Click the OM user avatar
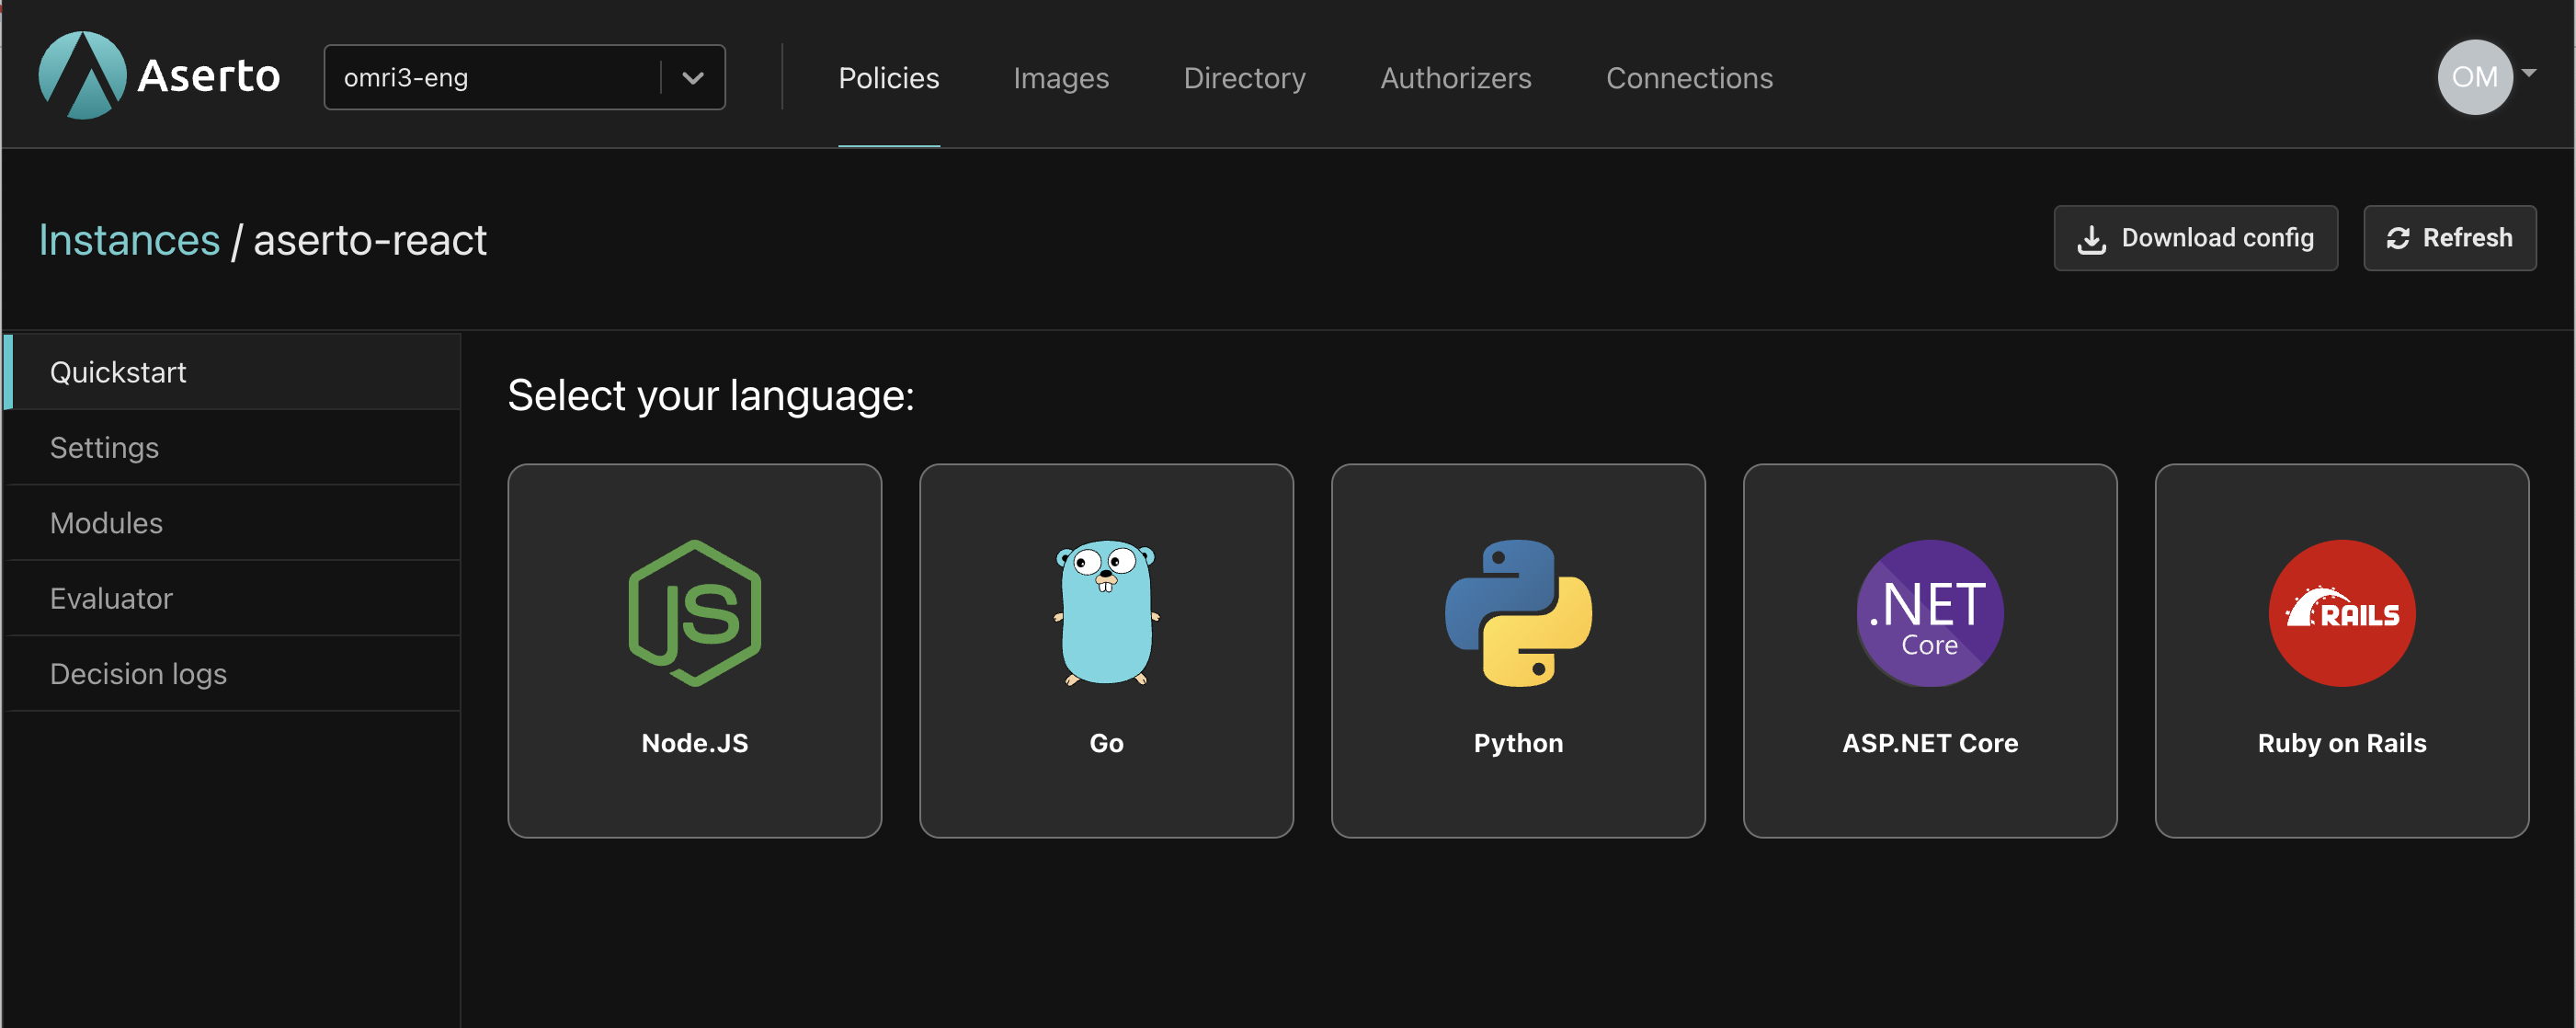The image size is (2576, 1028). (x=2475, y=77)
